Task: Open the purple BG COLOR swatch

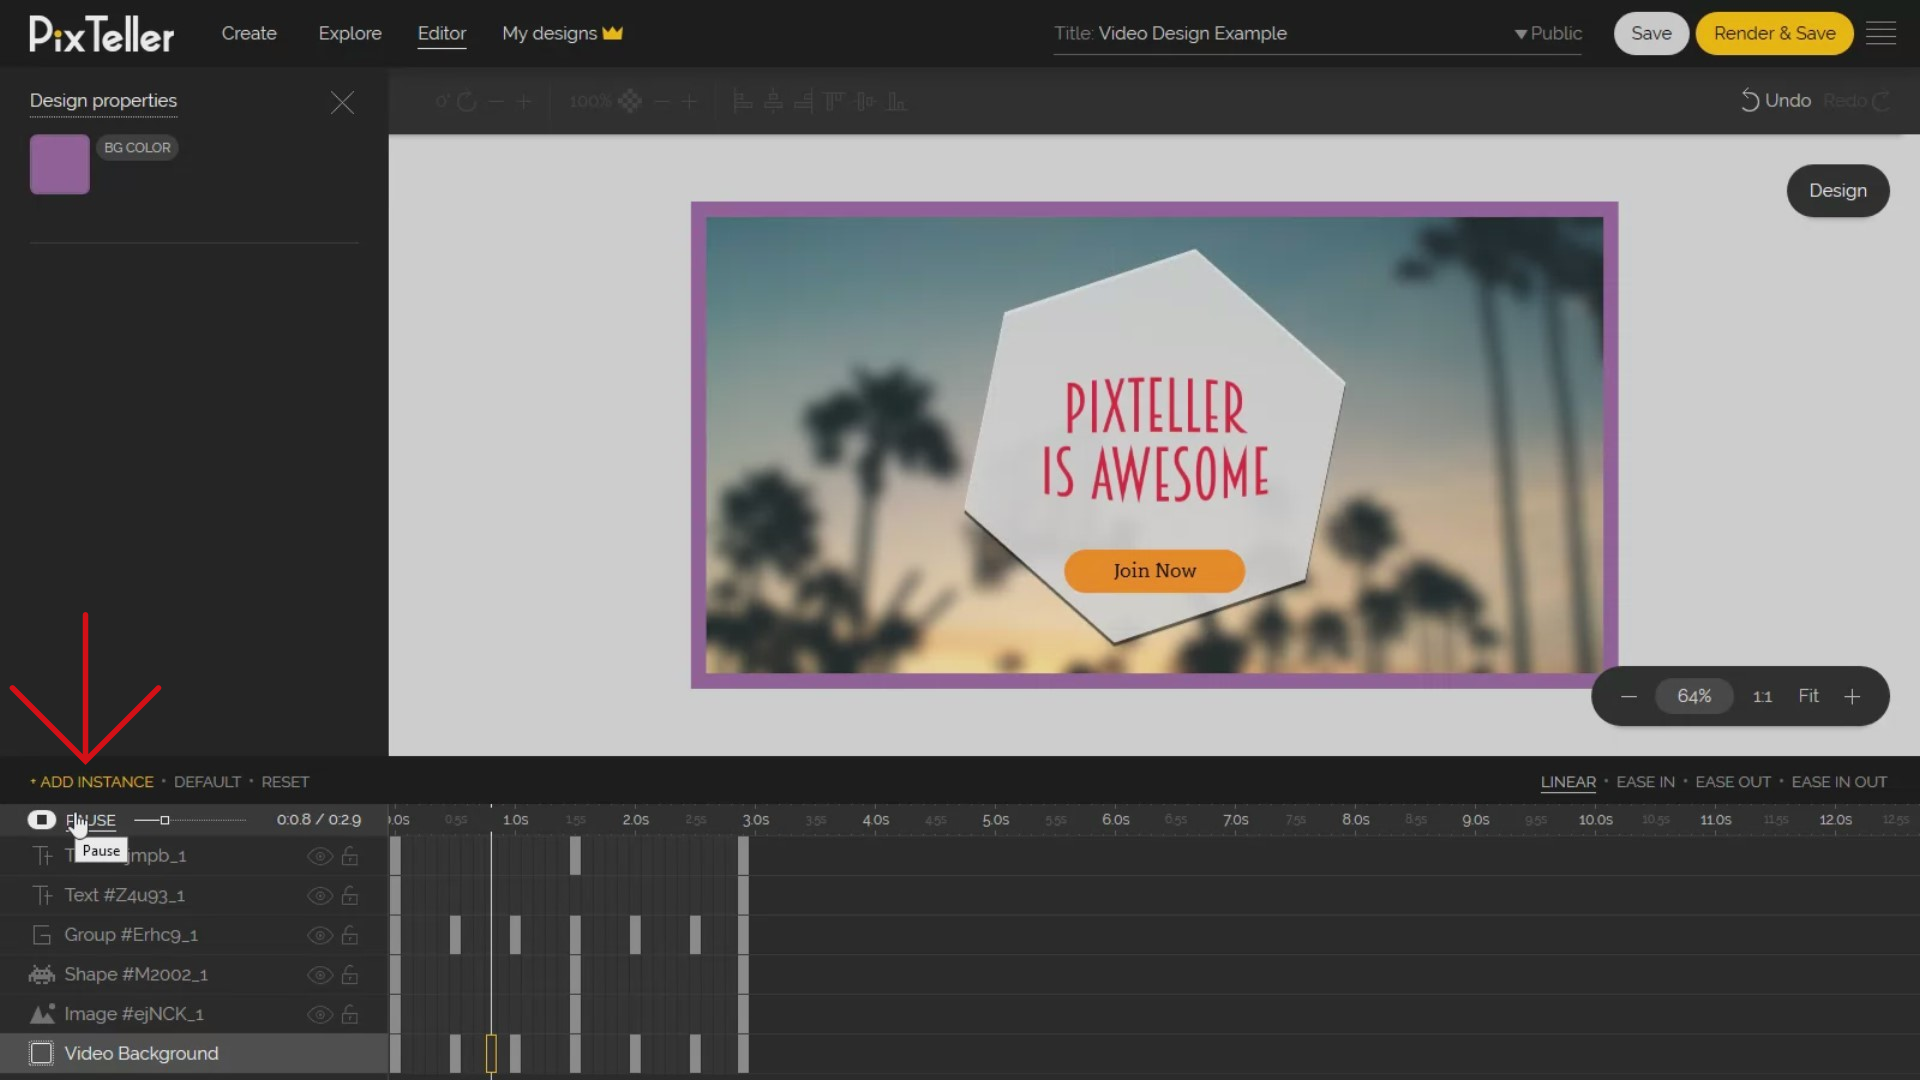Action: click(60, 165)
